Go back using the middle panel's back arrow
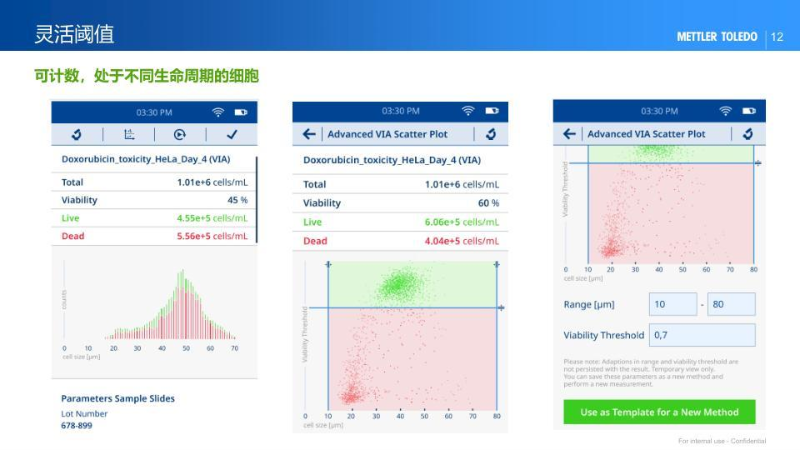Viewport: 800px width, 450px height. click(x=309, y=134)
